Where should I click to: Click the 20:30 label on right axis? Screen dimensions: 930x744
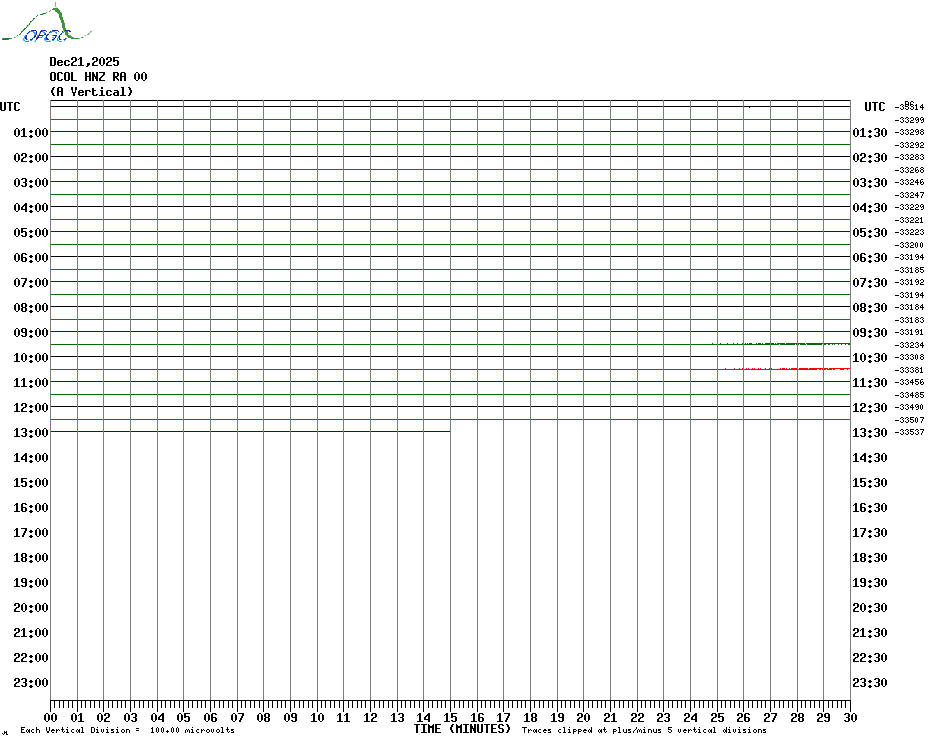pyautogui.click(x=869, y=608)
